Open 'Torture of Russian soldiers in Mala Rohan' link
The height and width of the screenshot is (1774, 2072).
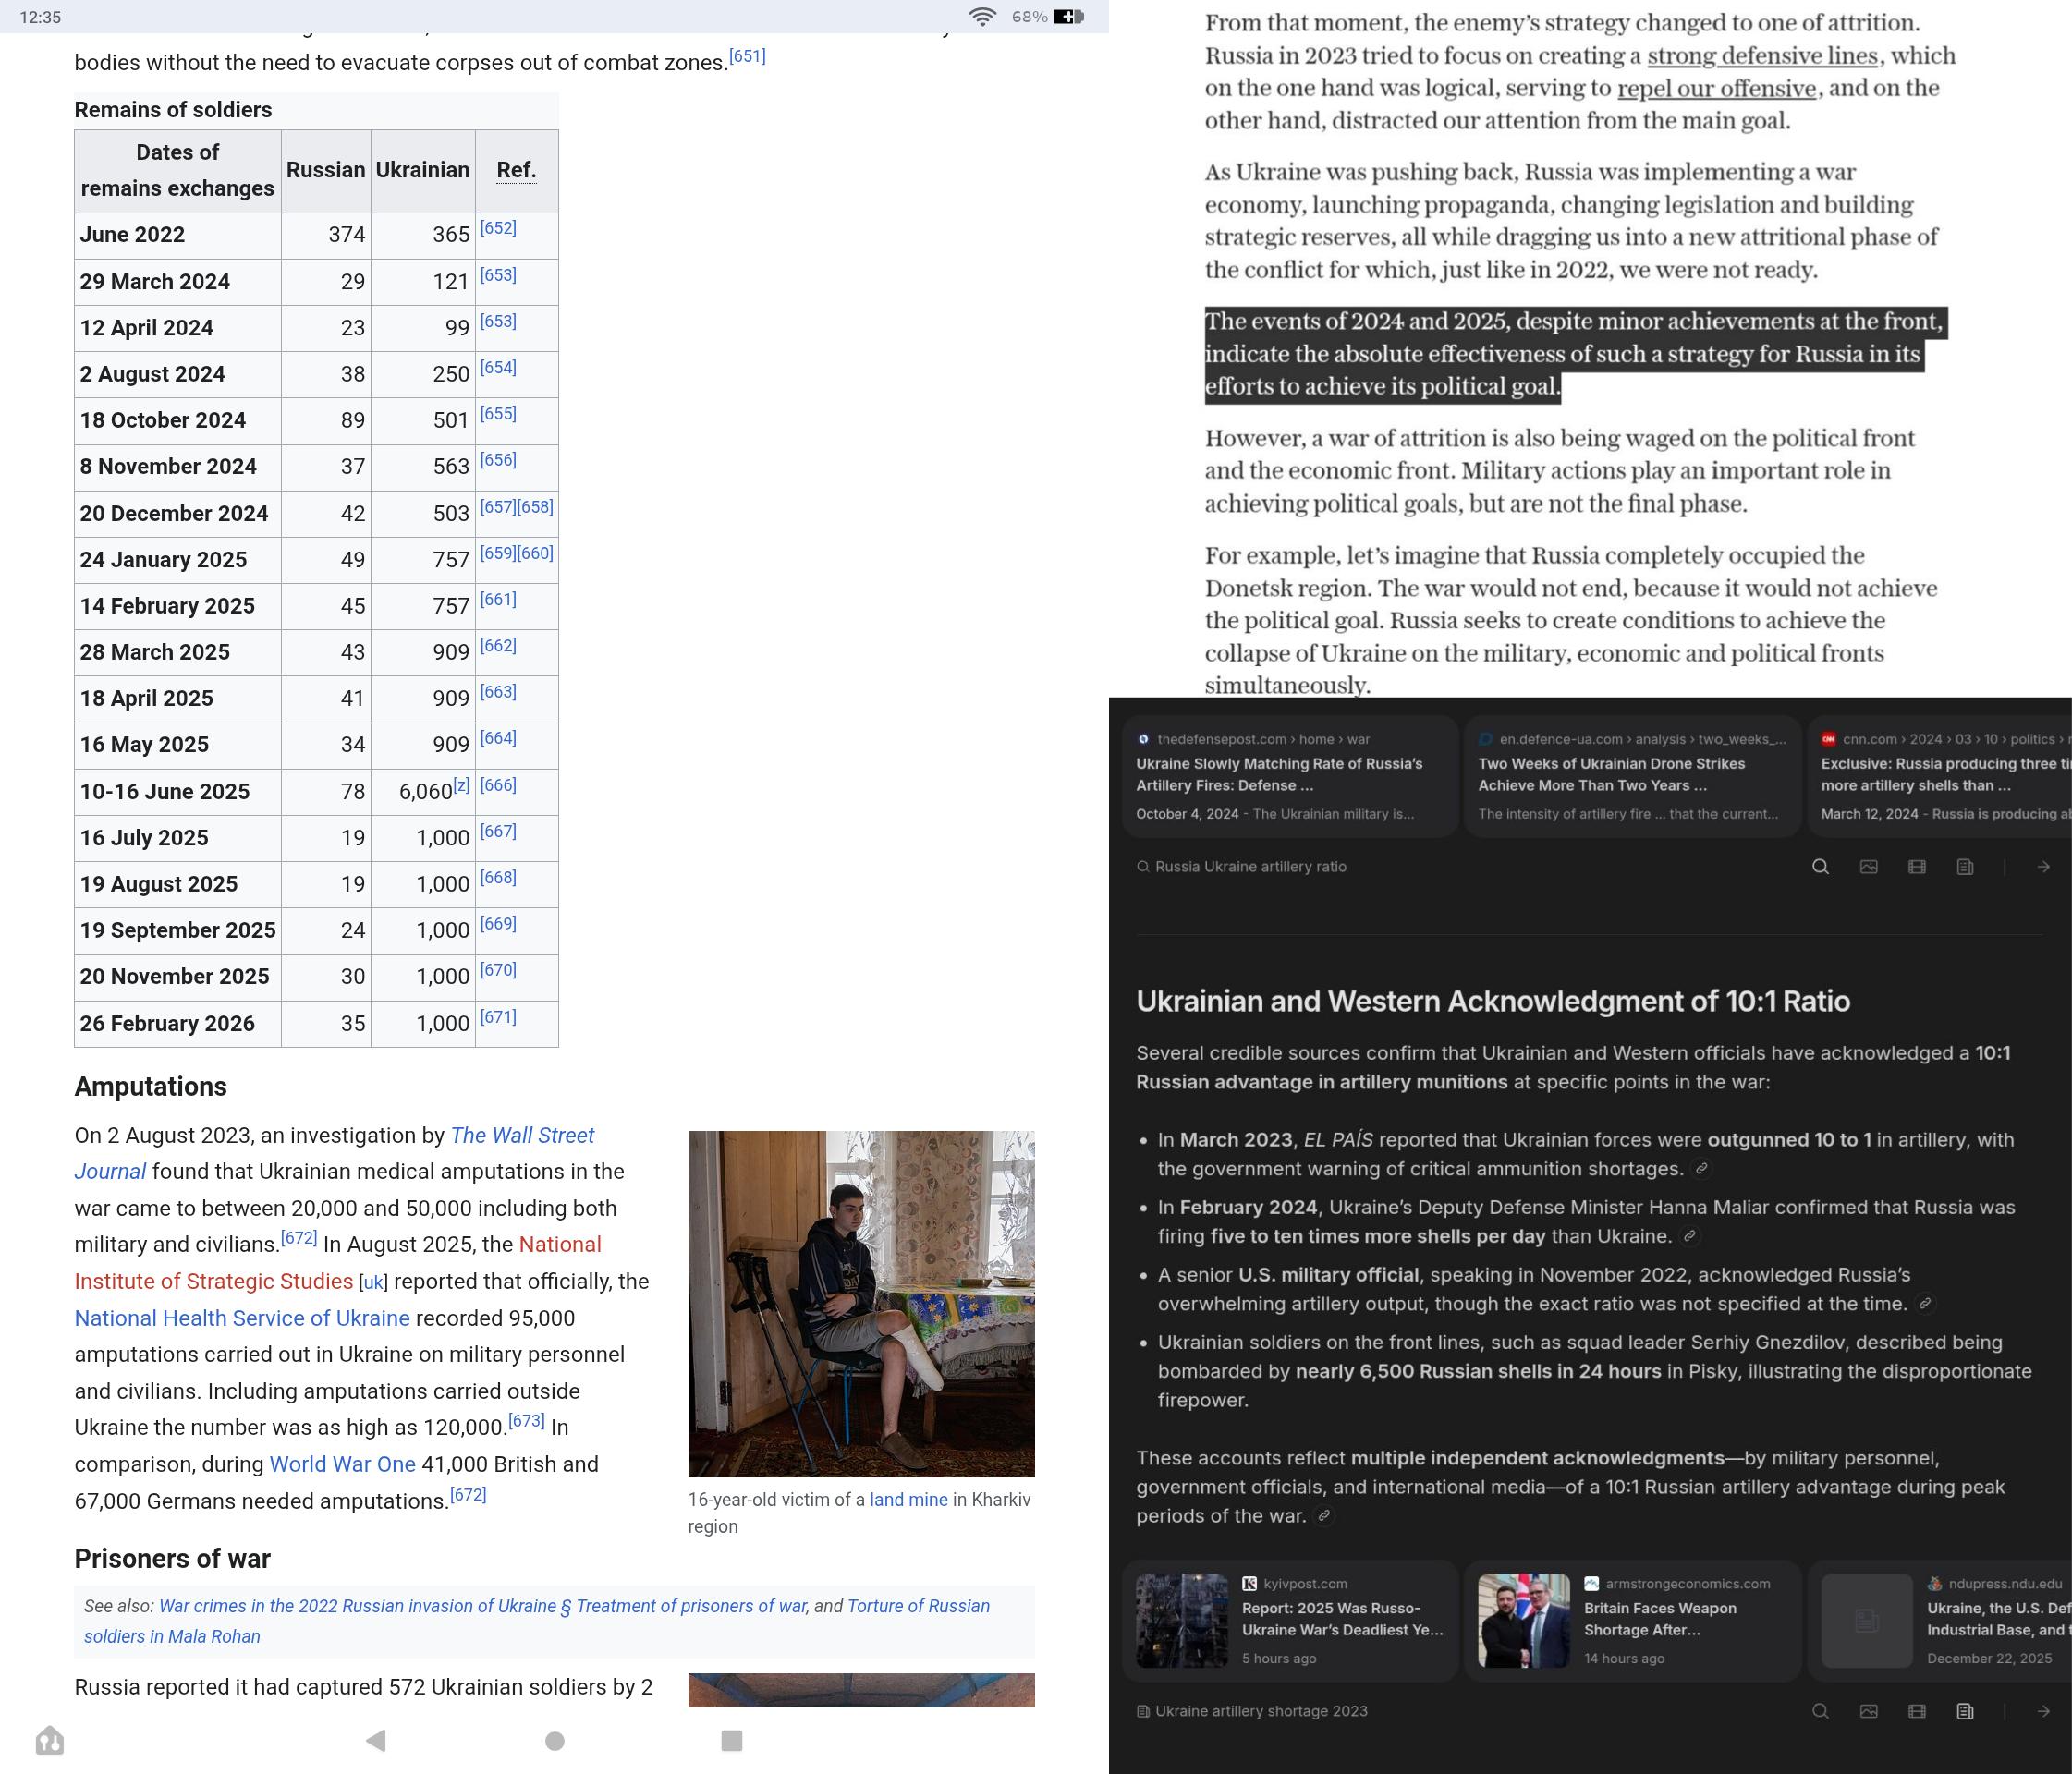(x=537, y=1621)
